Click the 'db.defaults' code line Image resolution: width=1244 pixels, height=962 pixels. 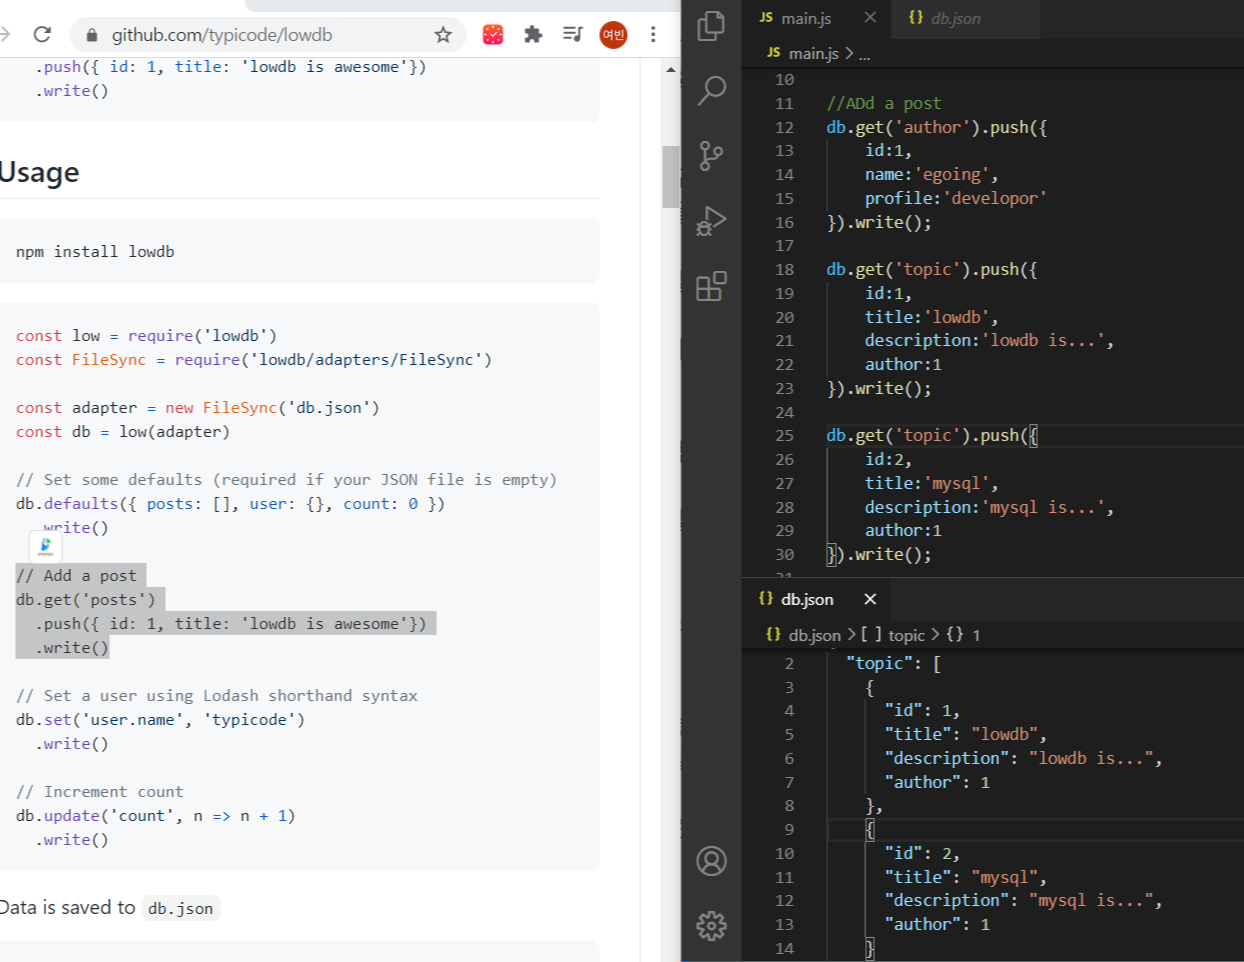230,504
